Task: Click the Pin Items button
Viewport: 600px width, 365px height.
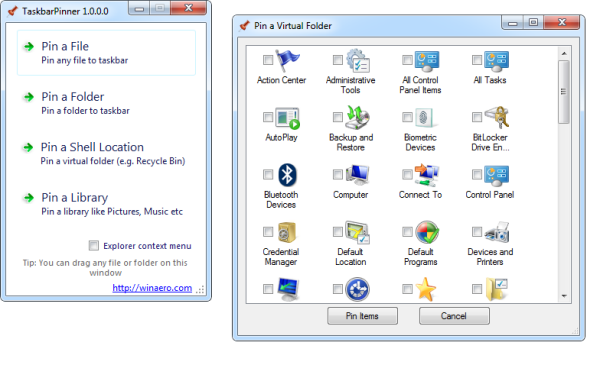Action: tap(362, 316)
